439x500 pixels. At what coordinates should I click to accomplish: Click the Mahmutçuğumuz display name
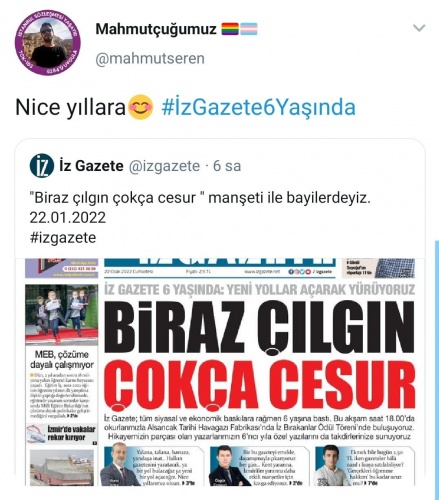pos(156,29)
